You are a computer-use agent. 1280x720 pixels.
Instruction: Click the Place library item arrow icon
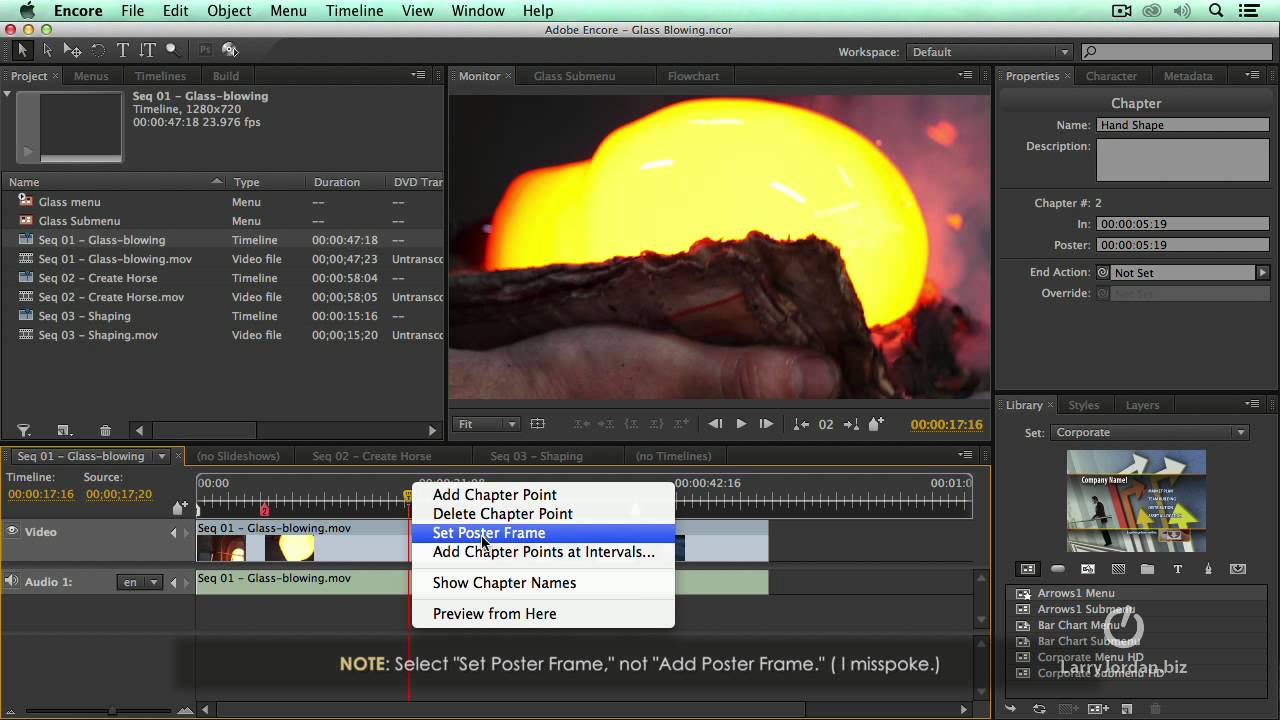click(x=1011, y=709)
